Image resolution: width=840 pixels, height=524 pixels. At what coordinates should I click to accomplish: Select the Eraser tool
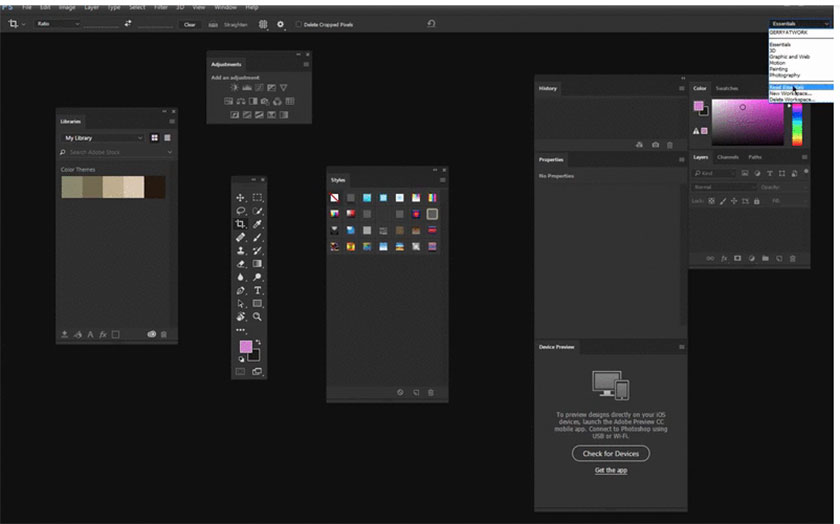coord(241,264)
